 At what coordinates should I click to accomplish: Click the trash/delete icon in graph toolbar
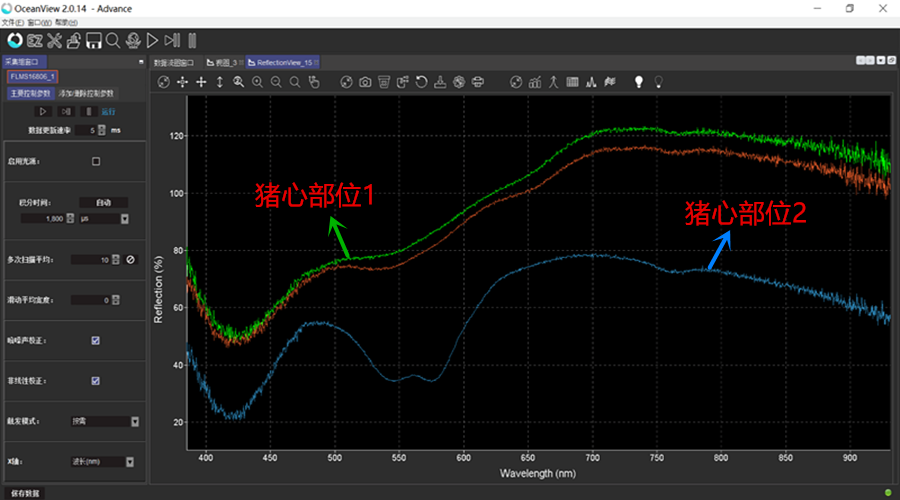384,82
